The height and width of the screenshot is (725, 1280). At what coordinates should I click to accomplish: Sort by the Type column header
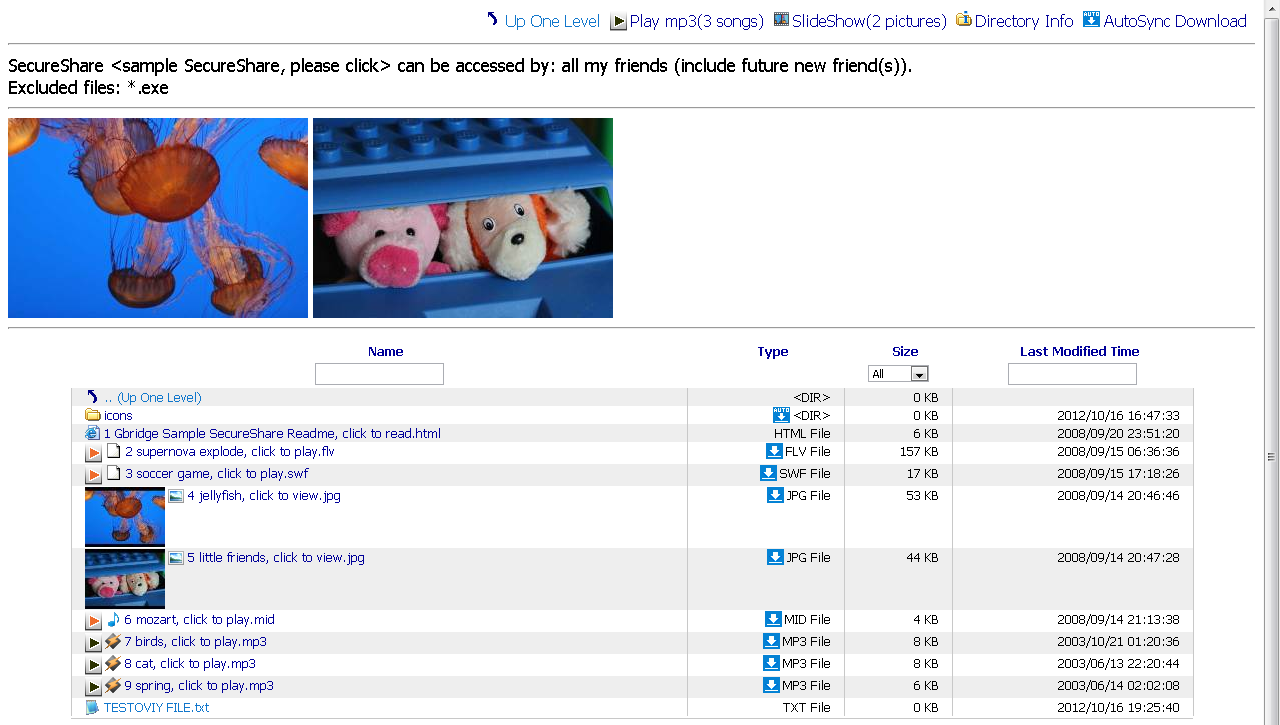click(x=773, y=351)
